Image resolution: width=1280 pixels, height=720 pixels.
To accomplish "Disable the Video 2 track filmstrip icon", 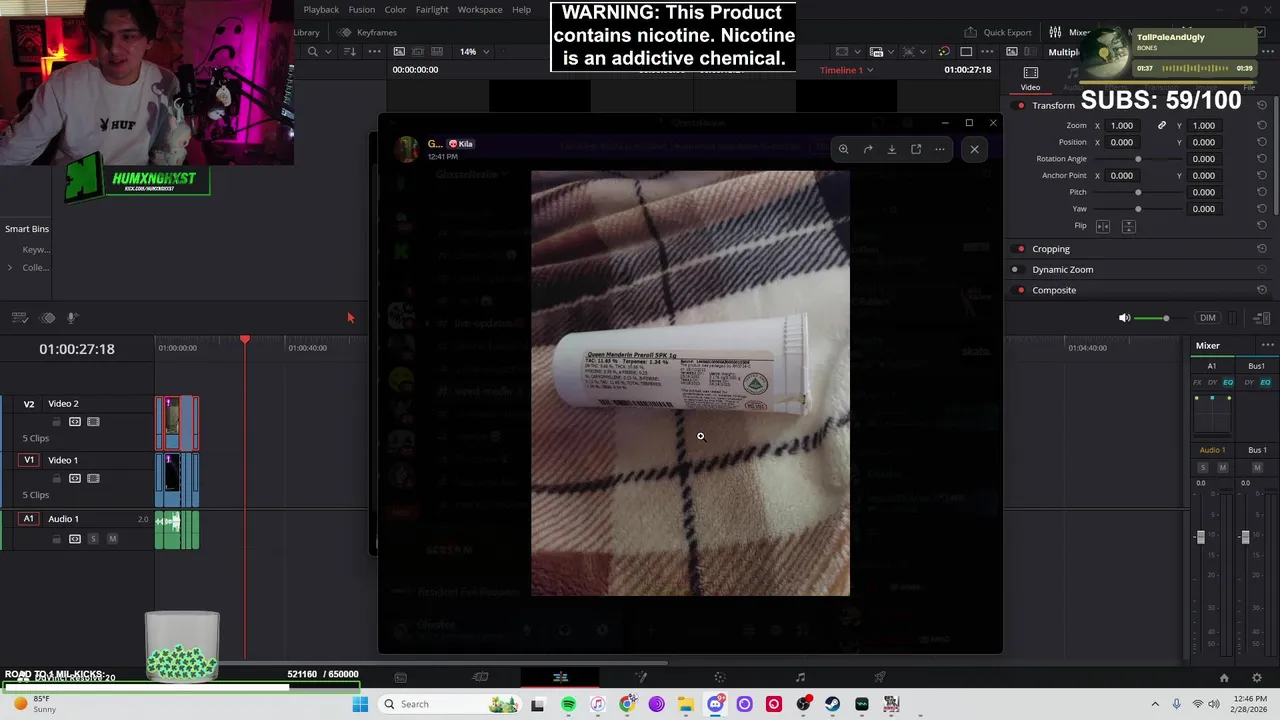I will [93, 422].
